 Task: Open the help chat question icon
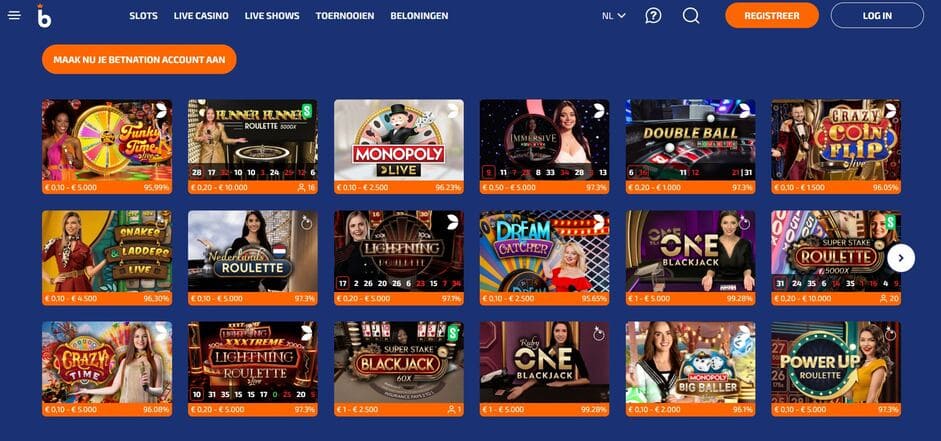tap(653, 16)
